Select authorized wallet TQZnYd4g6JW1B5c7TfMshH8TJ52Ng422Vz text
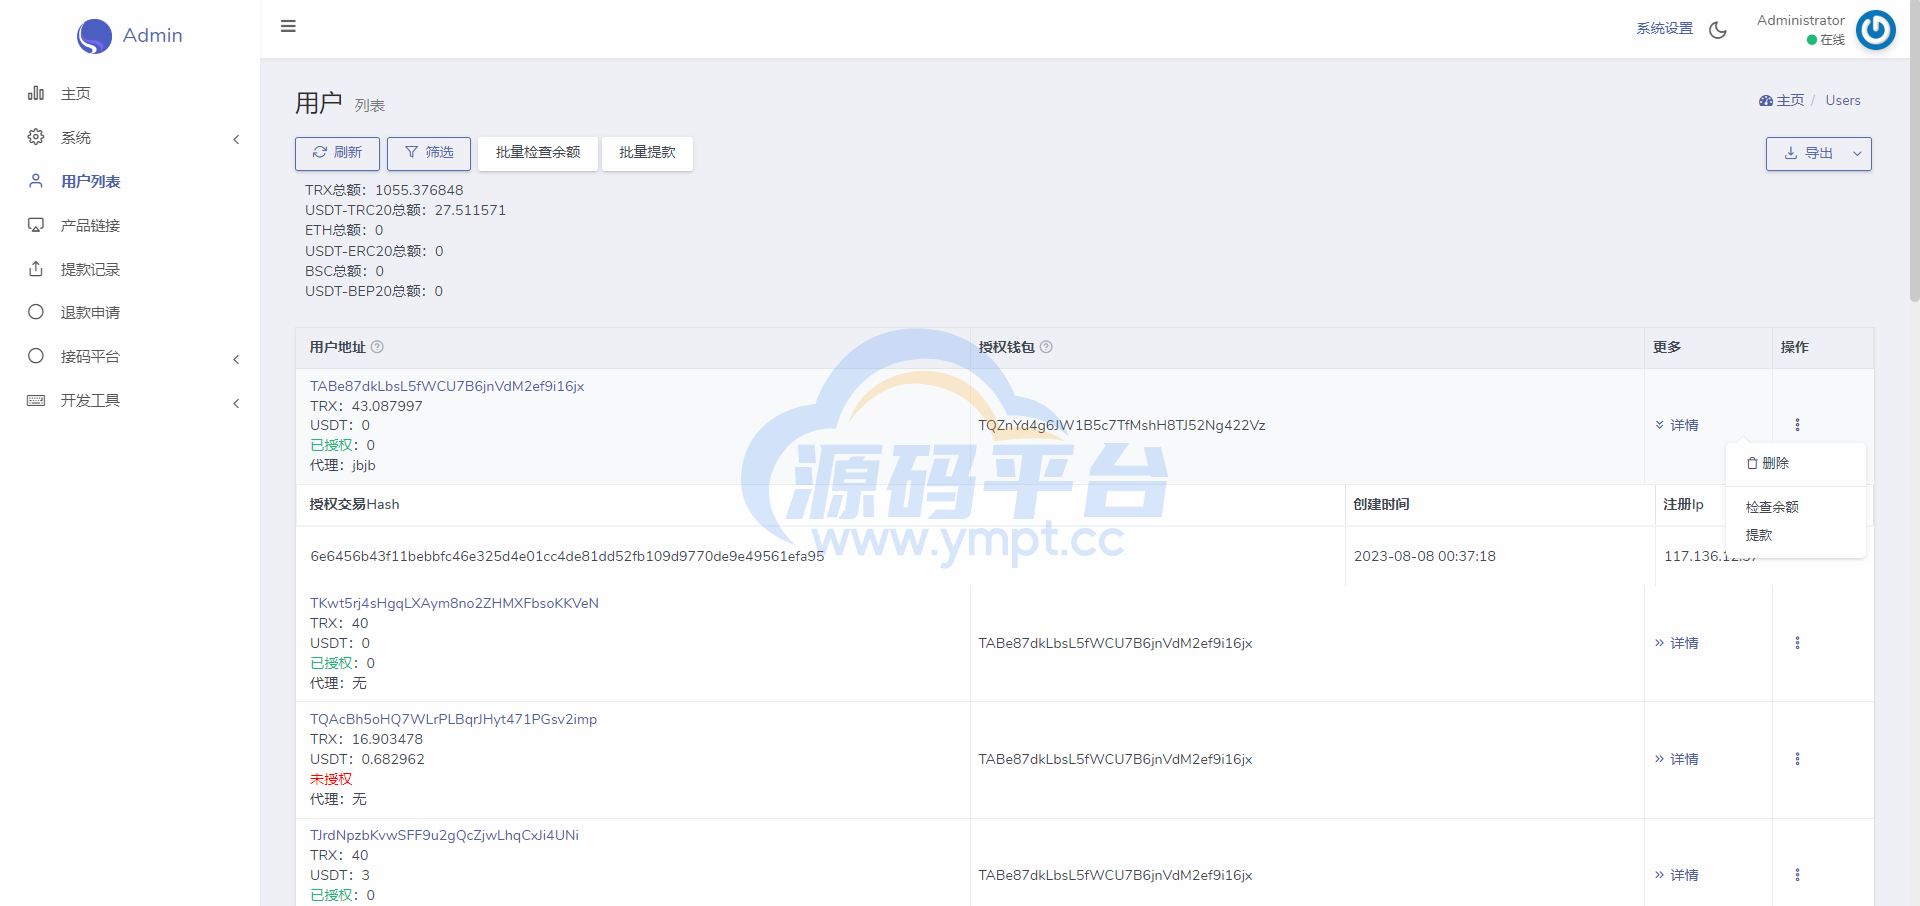The height and width of the screenshot is (906, 1920). [x=1122, y=425]
